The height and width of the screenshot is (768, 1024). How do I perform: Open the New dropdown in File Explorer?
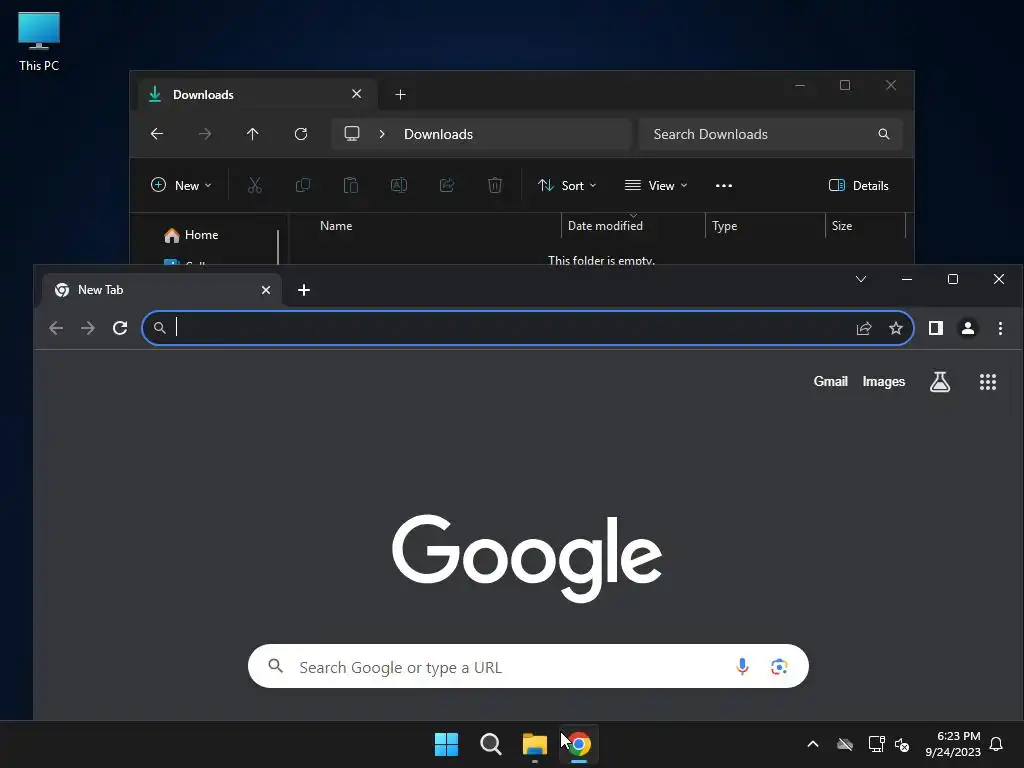pyautogui.click(x=181, y=185)
